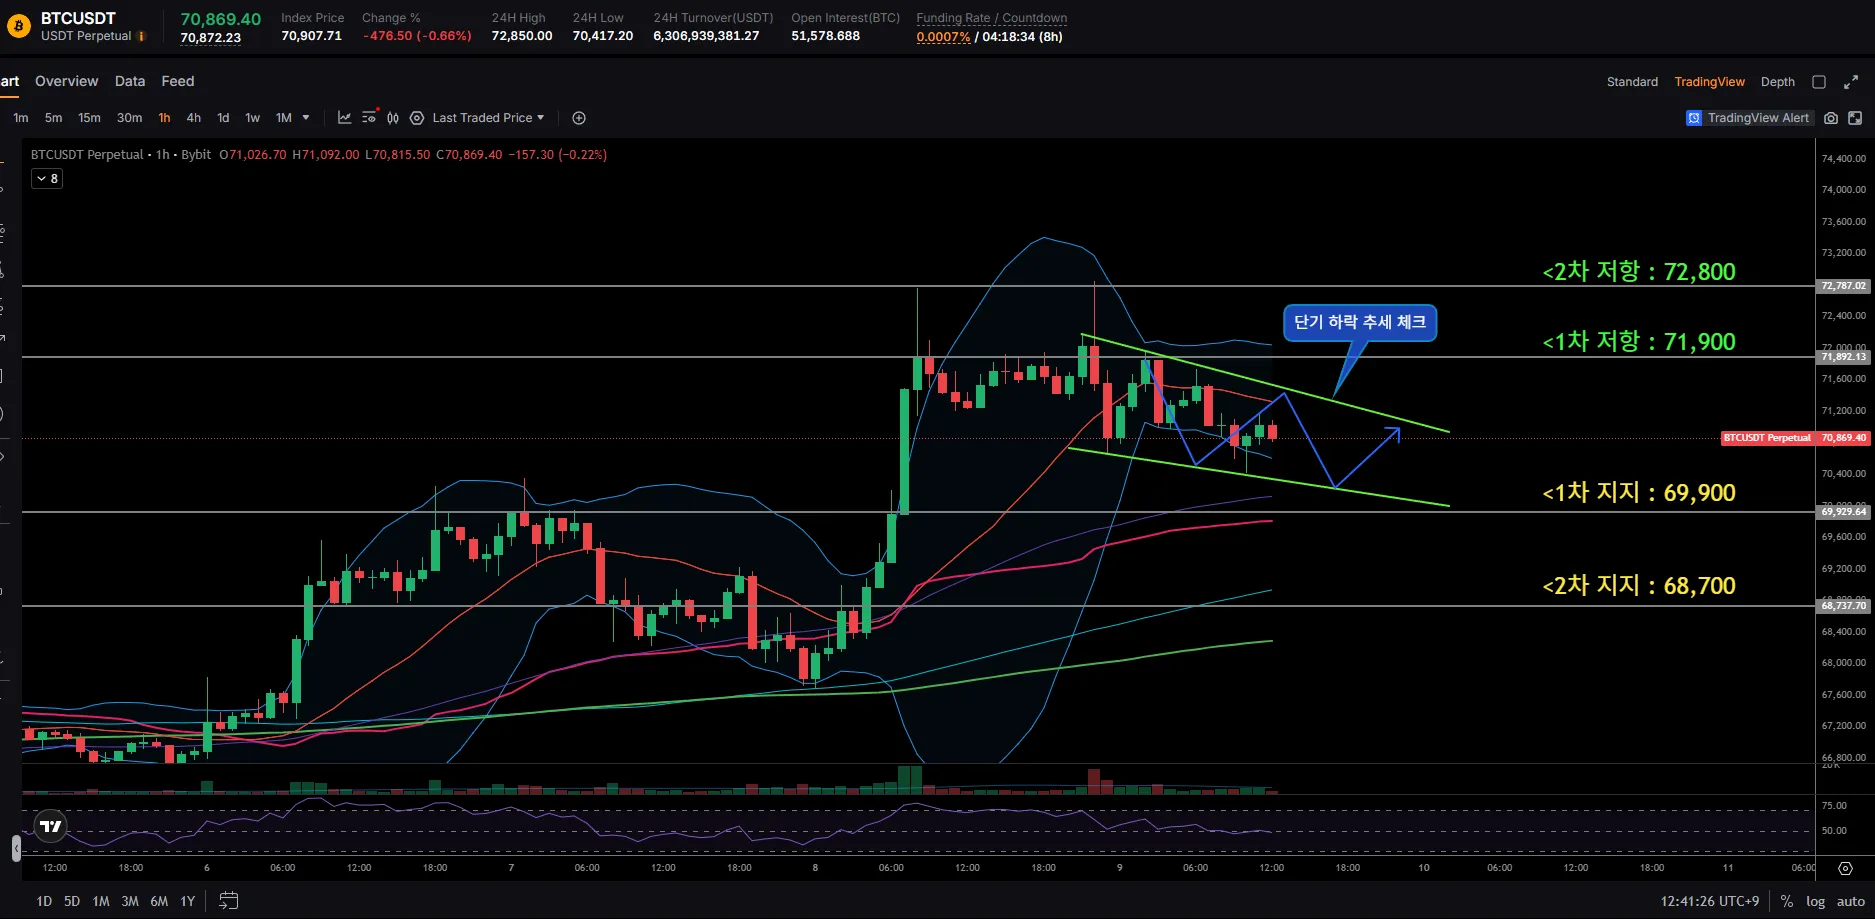Toggle the checkbox next to Depth

click(x=1819, y=82)
